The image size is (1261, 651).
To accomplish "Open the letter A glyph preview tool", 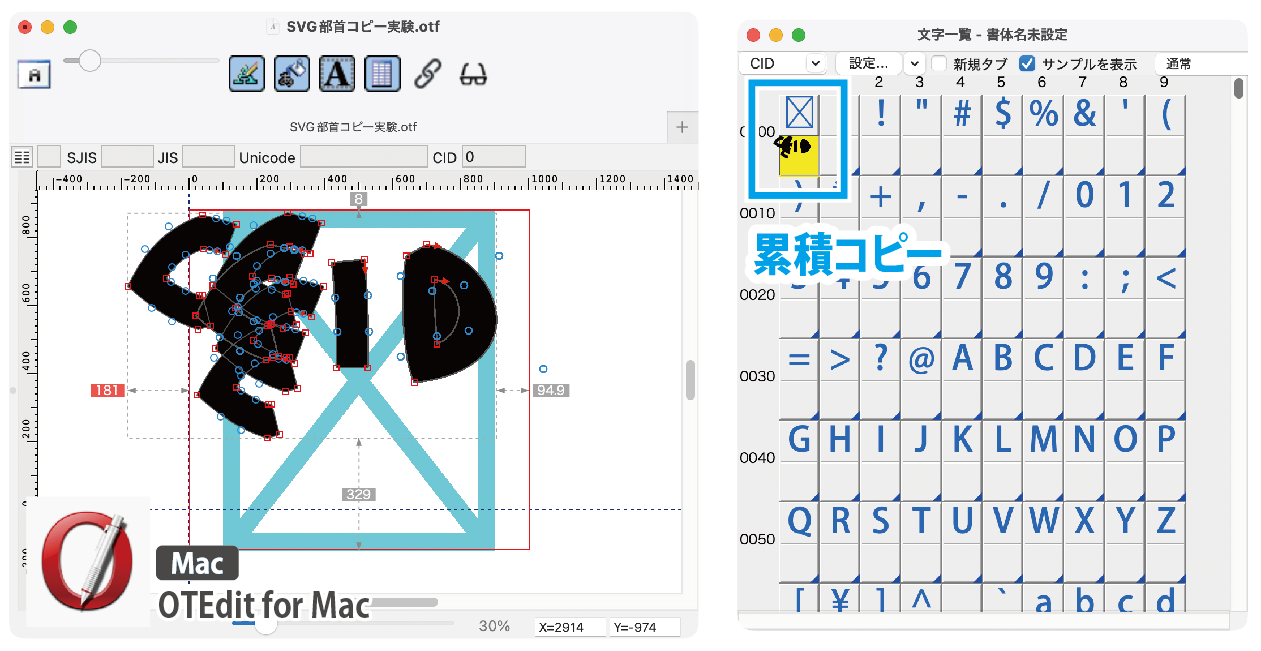I will tap(337, 73).
